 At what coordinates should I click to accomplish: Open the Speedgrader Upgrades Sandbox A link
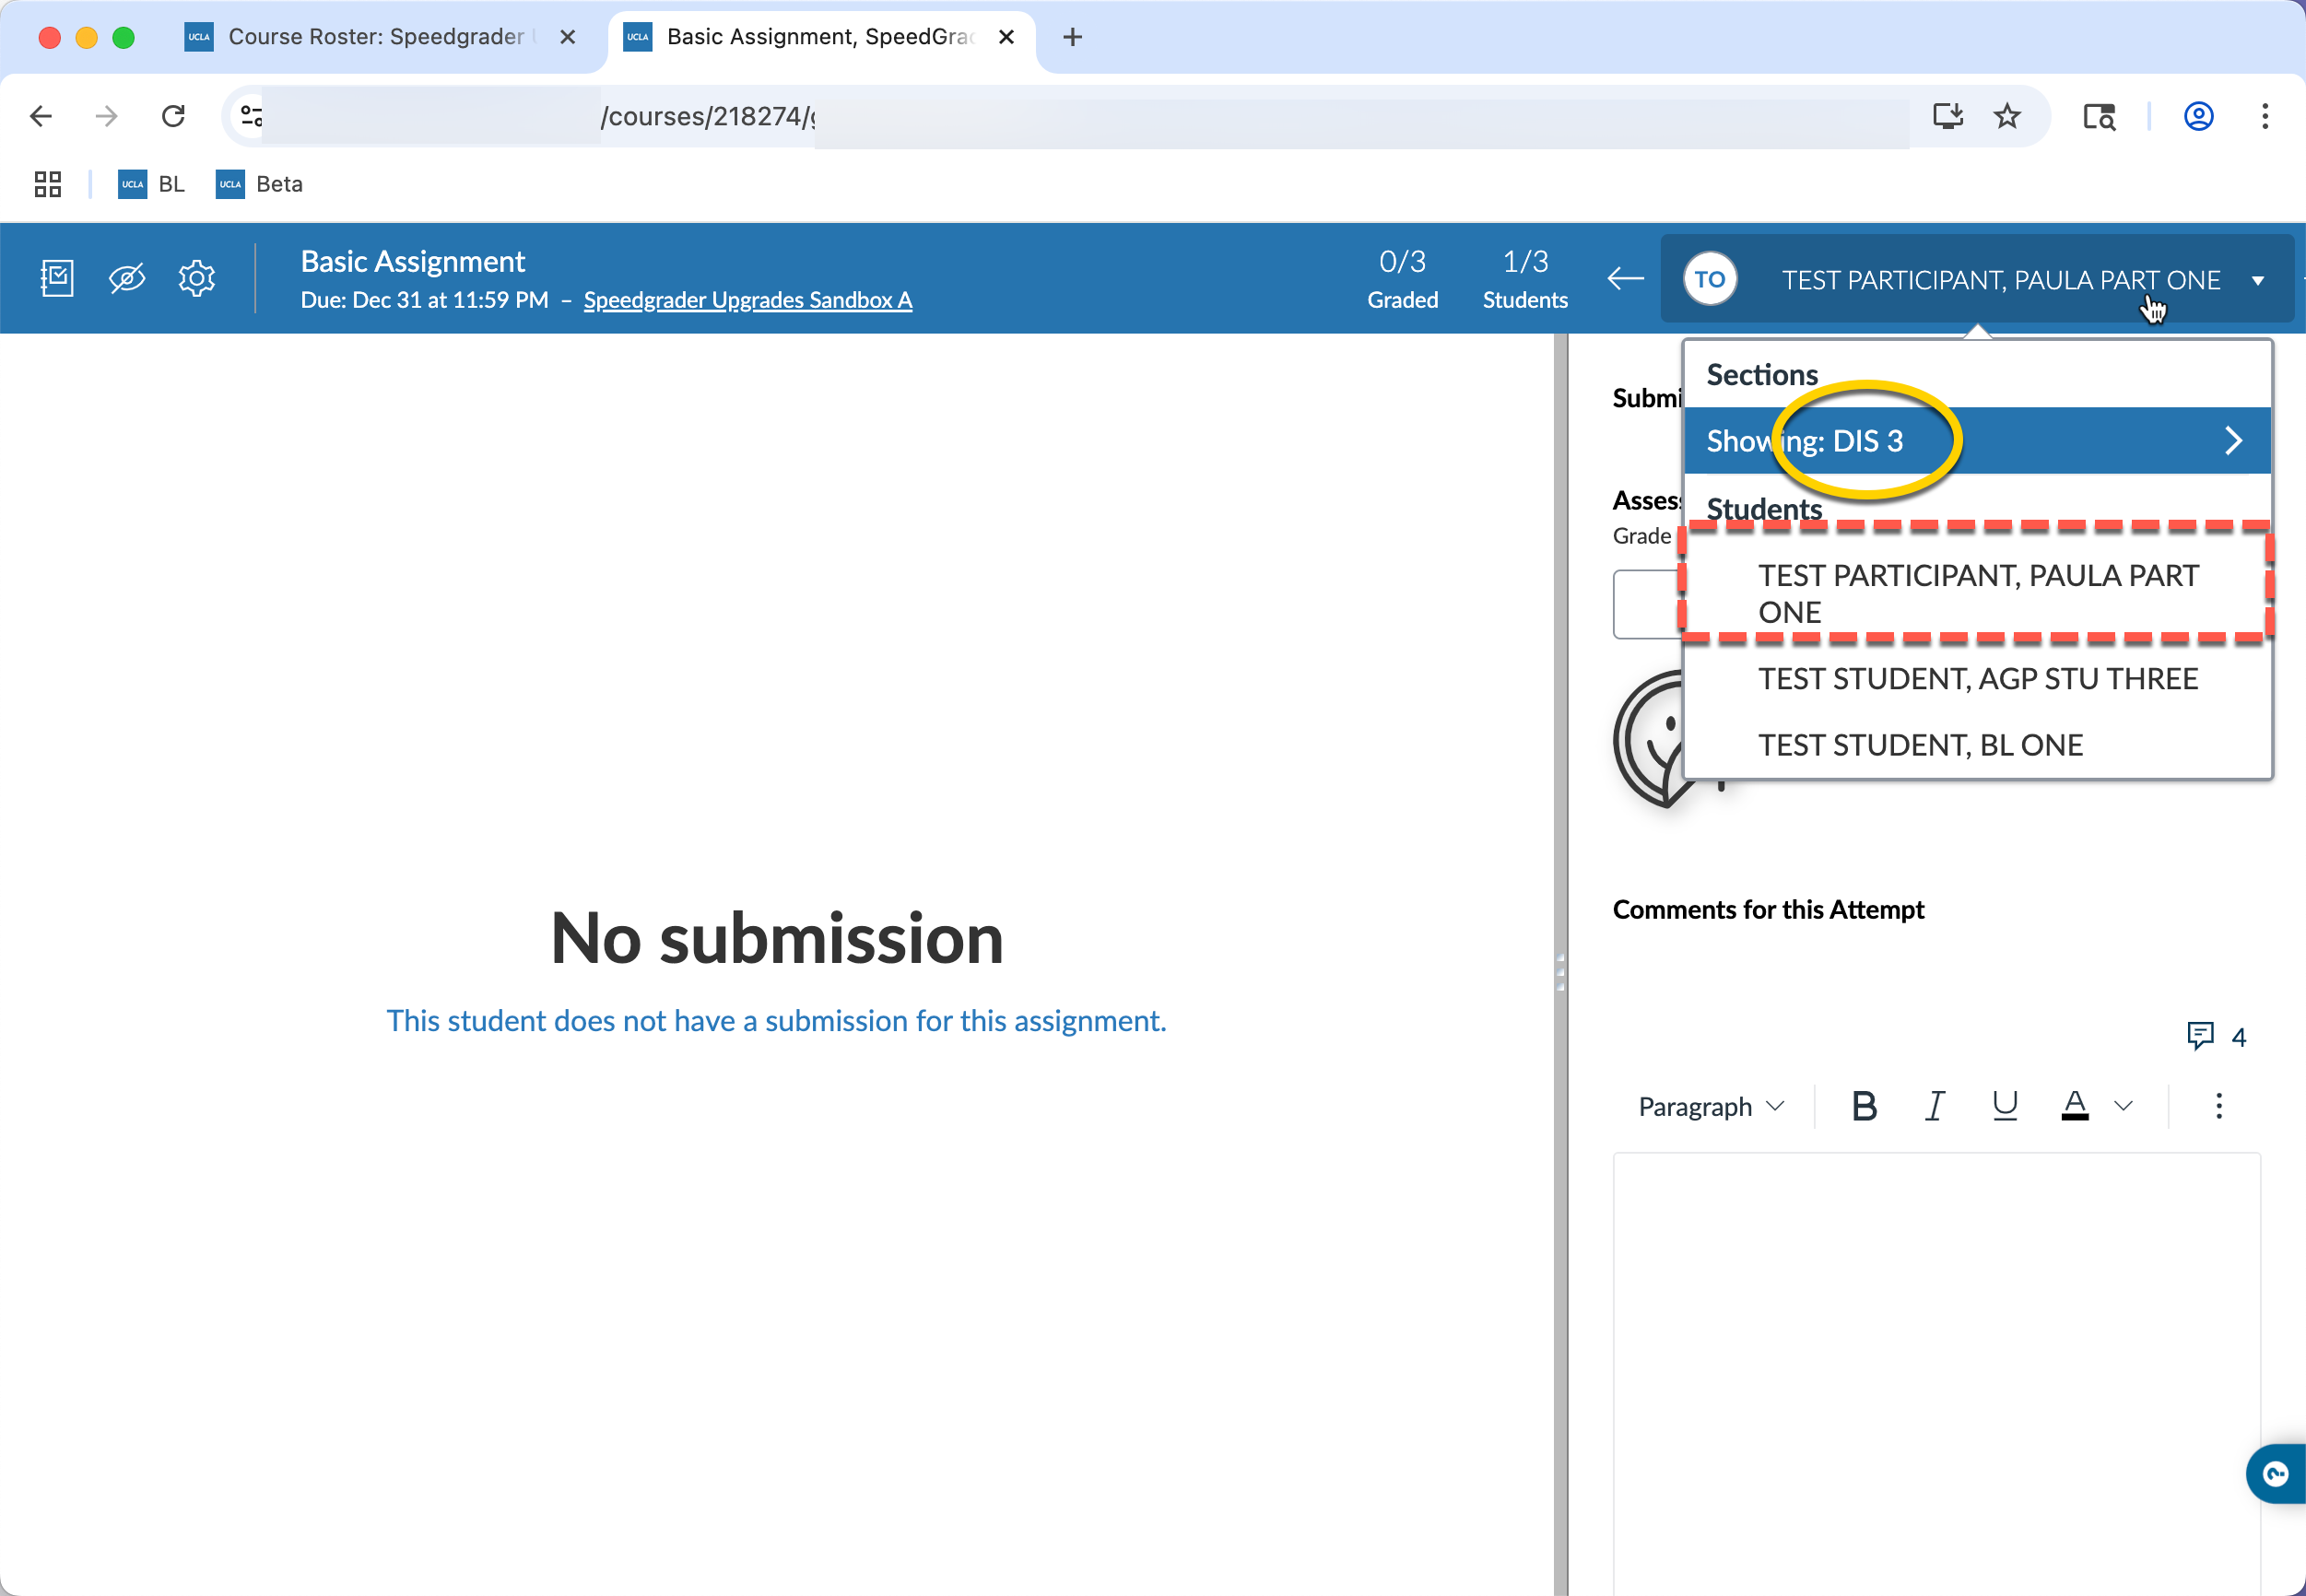pyautogui.click(x=747, y=299)
